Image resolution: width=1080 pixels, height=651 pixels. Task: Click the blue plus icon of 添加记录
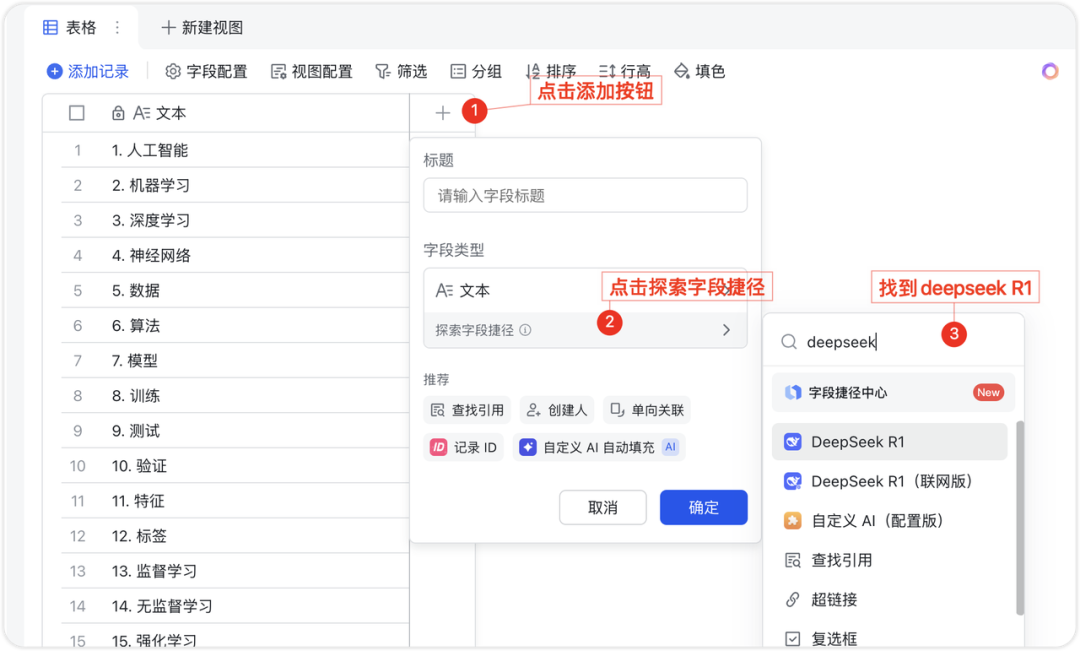(54, 71)
